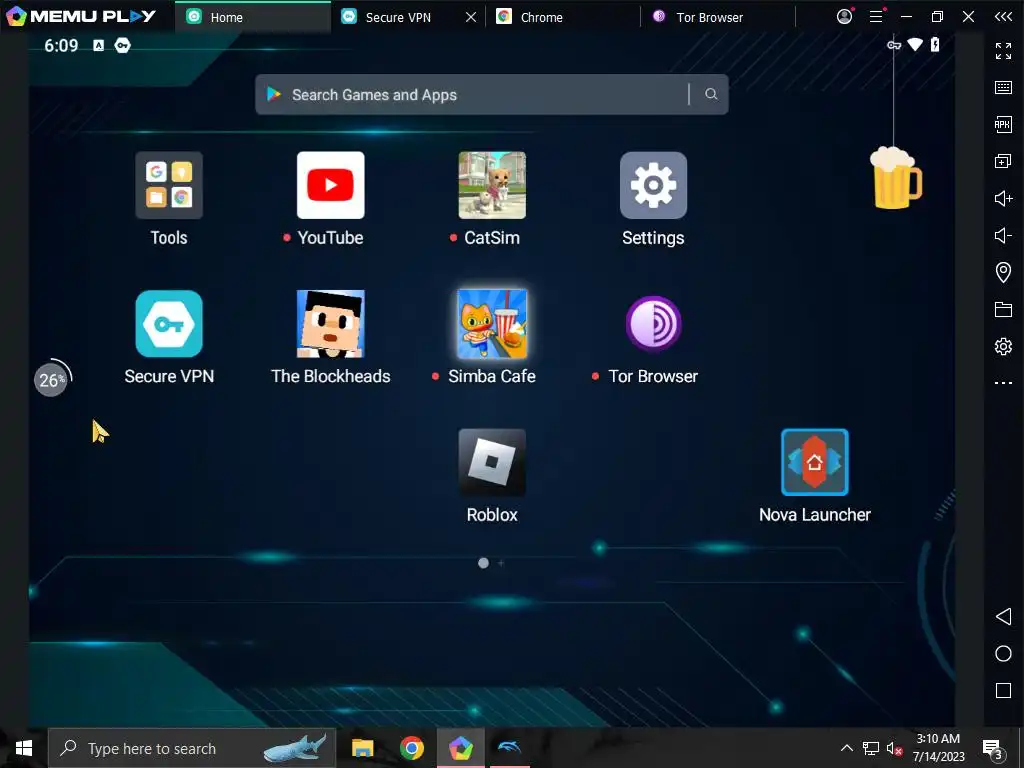Open Android Settings app

653,185
